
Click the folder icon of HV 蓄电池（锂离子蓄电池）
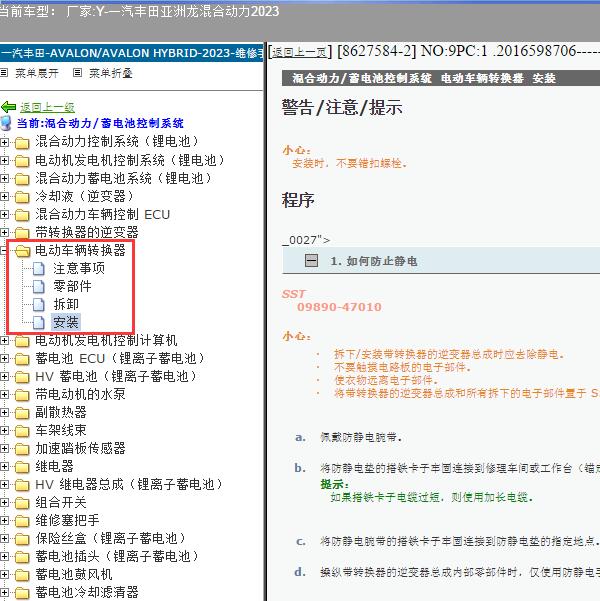coord(22,377)
